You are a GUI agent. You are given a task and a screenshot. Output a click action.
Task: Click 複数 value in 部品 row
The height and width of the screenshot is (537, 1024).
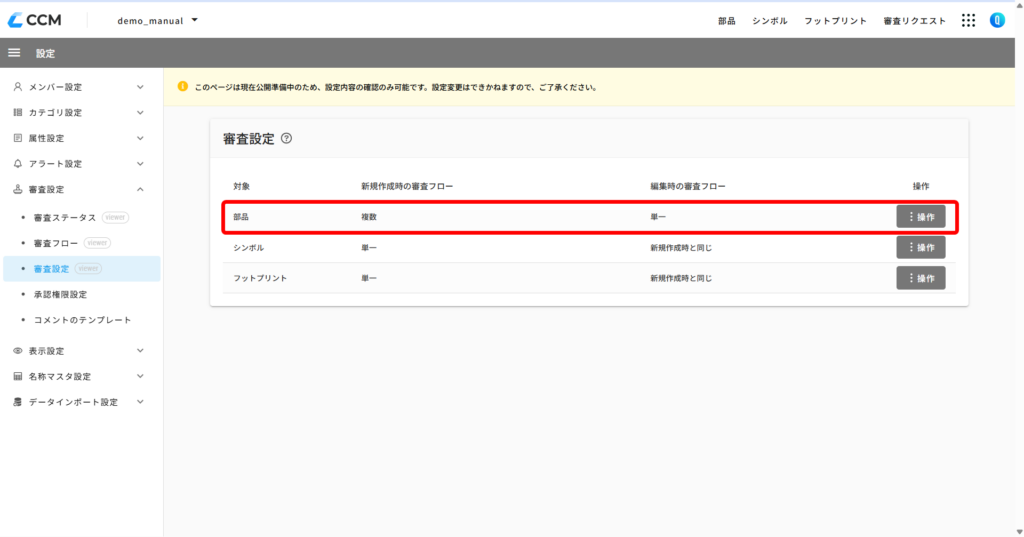[x=369, y=217]
